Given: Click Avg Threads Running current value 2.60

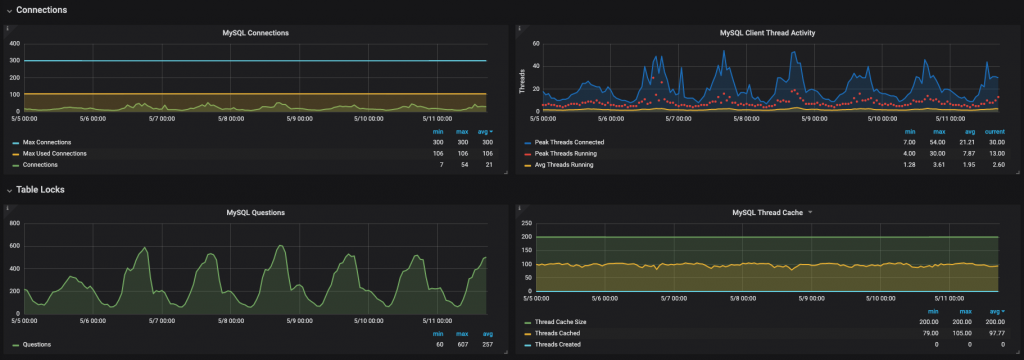Looking at the screenshot, I should pyautogui.click(x=998, y=165).
